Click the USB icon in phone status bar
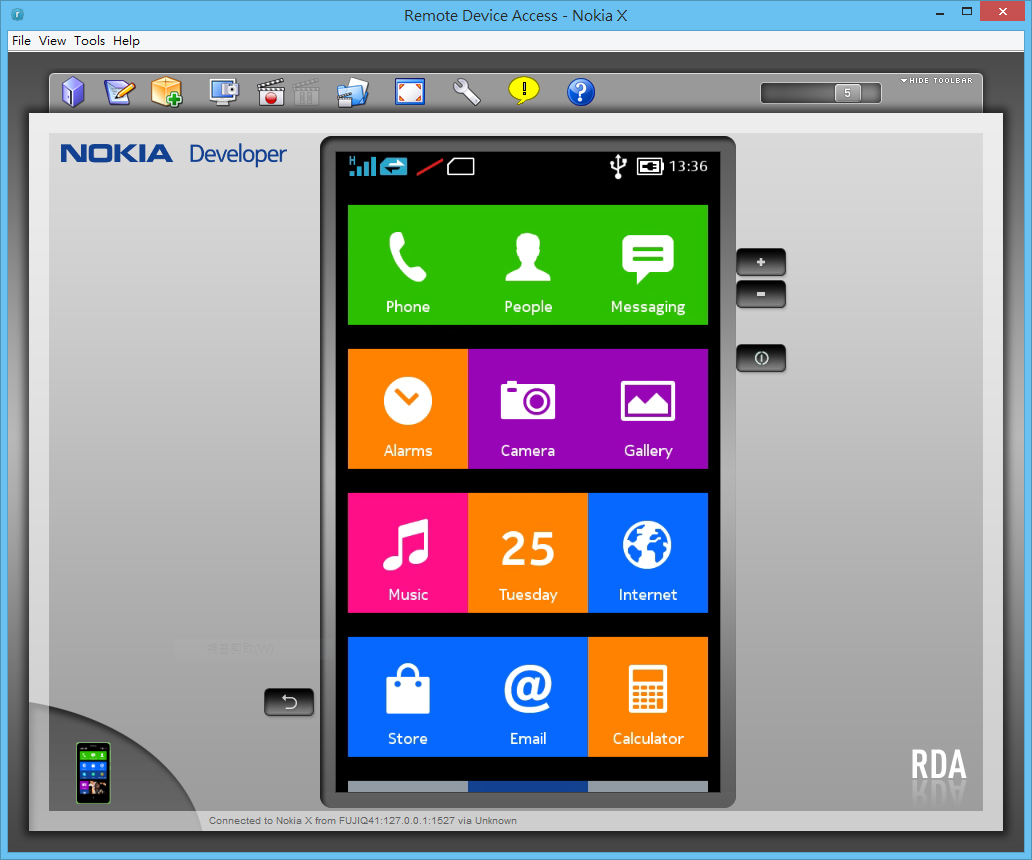 [x=617, y=166]
